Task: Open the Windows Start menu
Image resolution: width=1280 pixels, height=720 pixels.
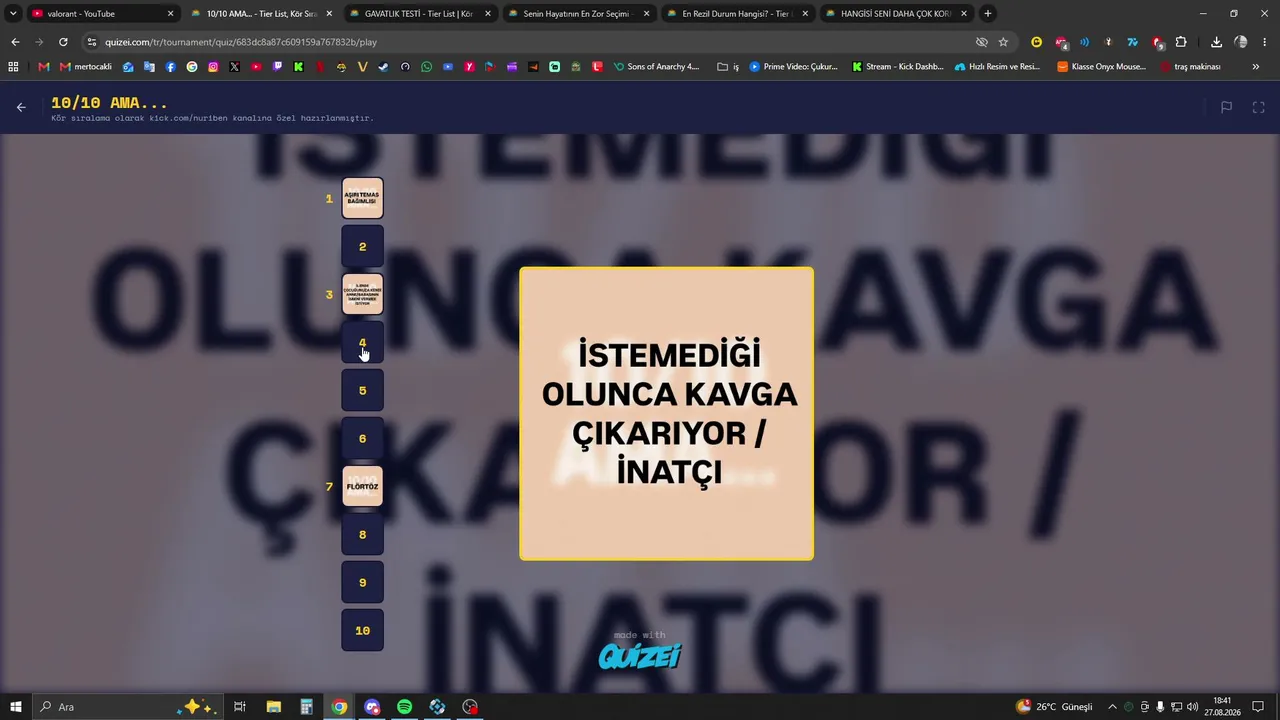Action: coord(15,707)
